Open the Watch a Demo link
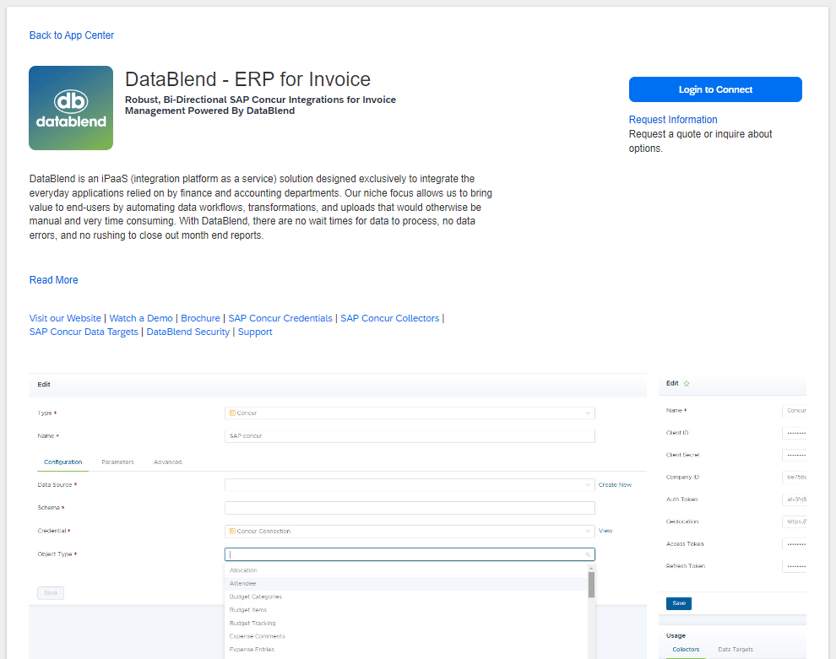The width and height of the screenshot is (836, 659). tap(141, 318)
